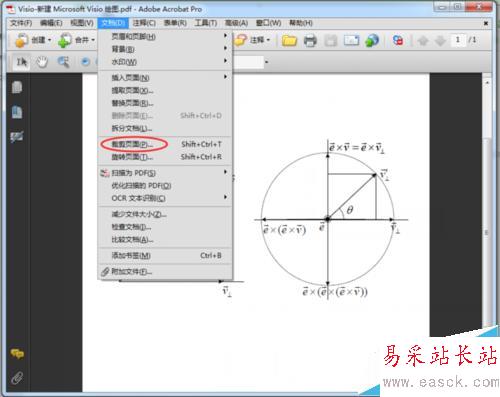Choose 添加书签(M) menu item

point(165,256)
